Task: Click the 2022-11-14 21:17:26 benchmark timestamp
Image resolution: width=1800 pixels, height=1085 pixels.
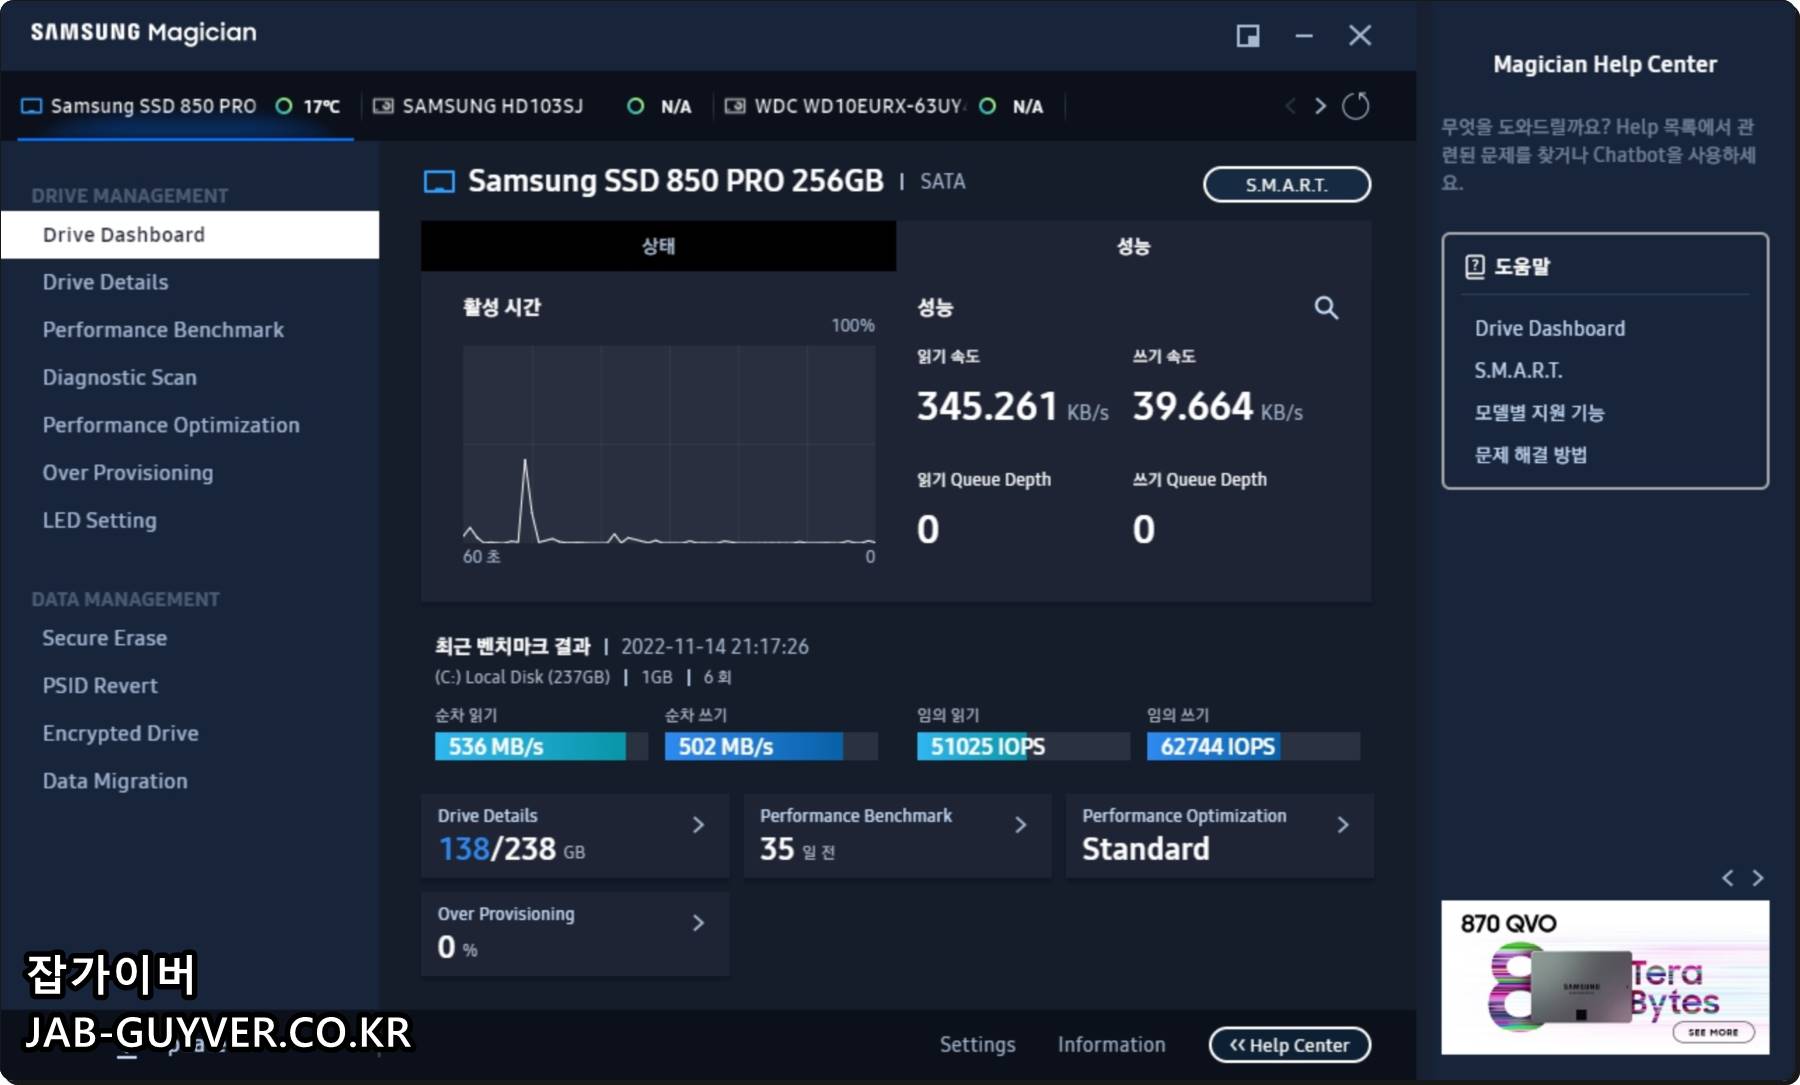Action: pos(715,647)
